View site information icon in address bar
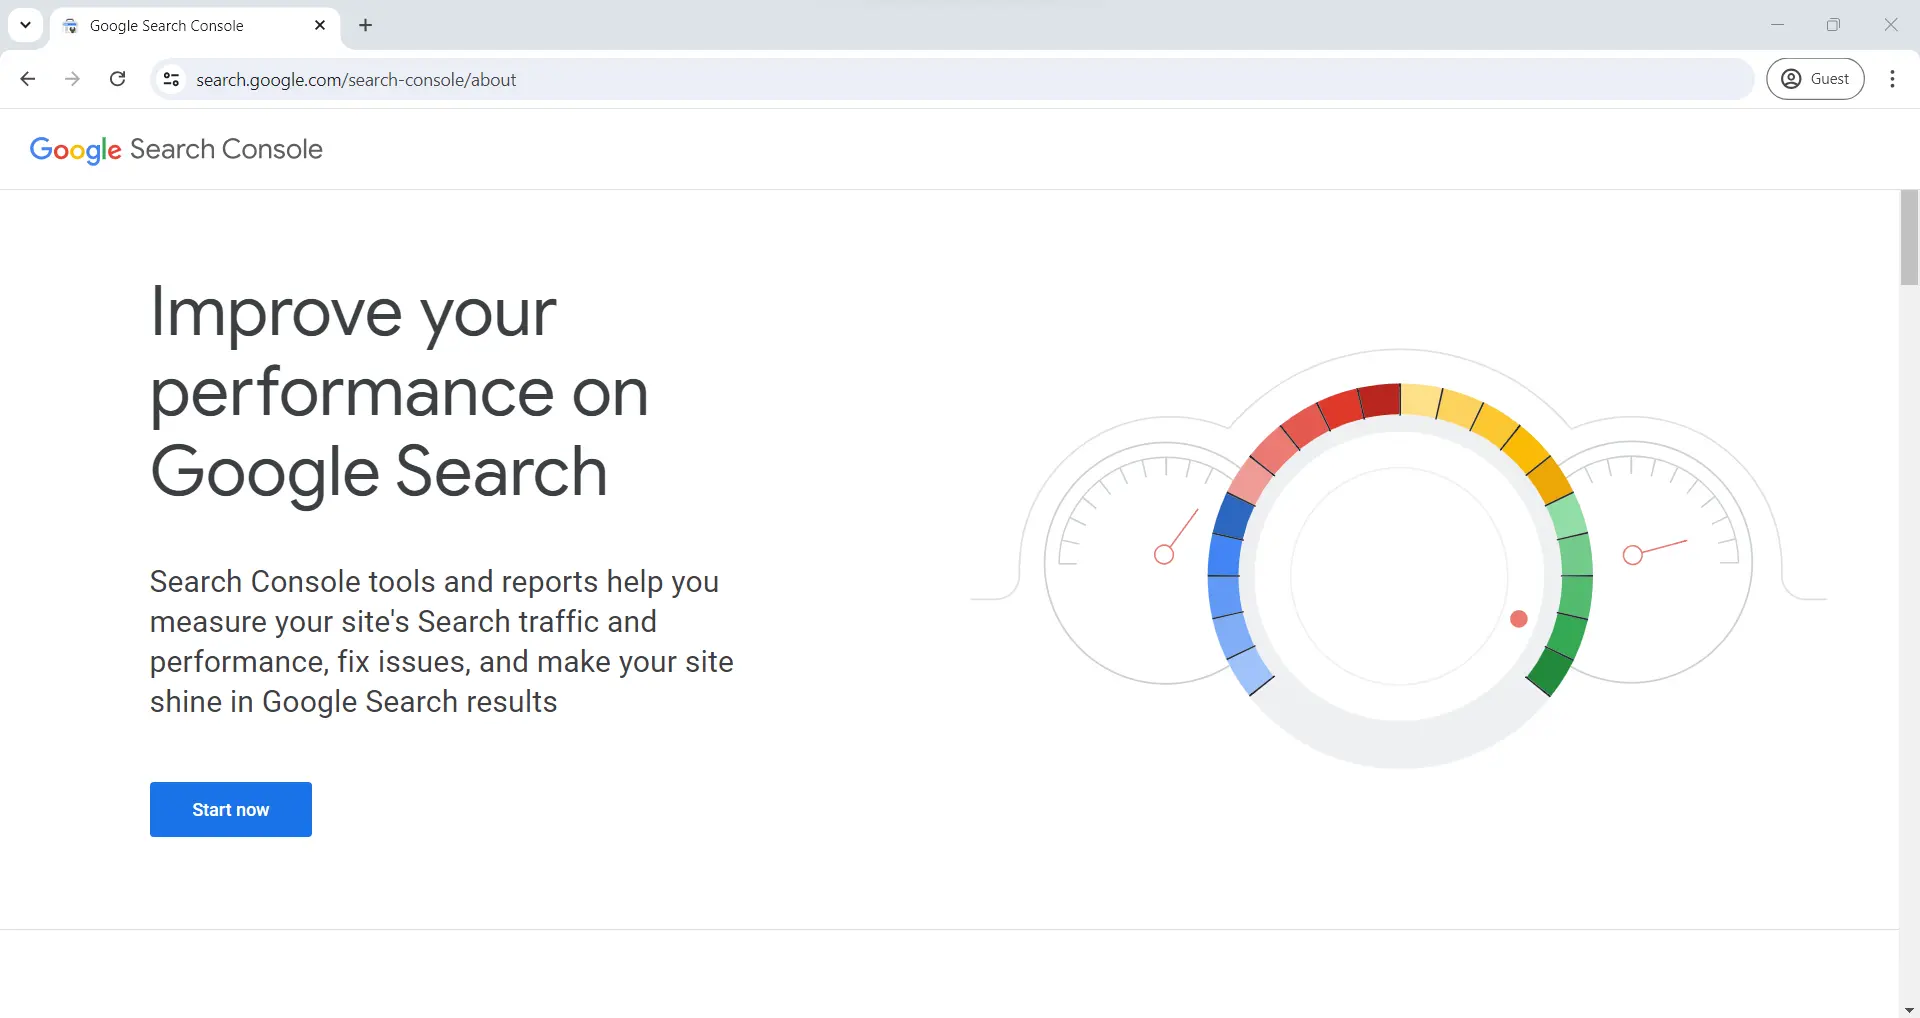The height and width of the screenshot is (1018, 1920). pyautogui.click(x=171, y=79)
